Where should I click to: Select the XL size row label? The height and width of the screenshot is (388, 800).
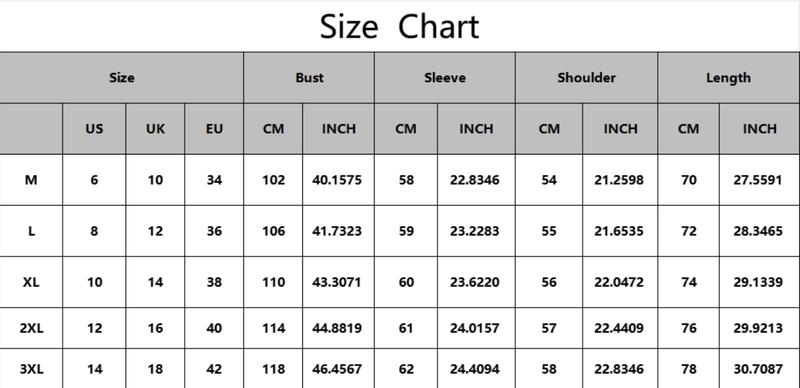click(31, 282)
